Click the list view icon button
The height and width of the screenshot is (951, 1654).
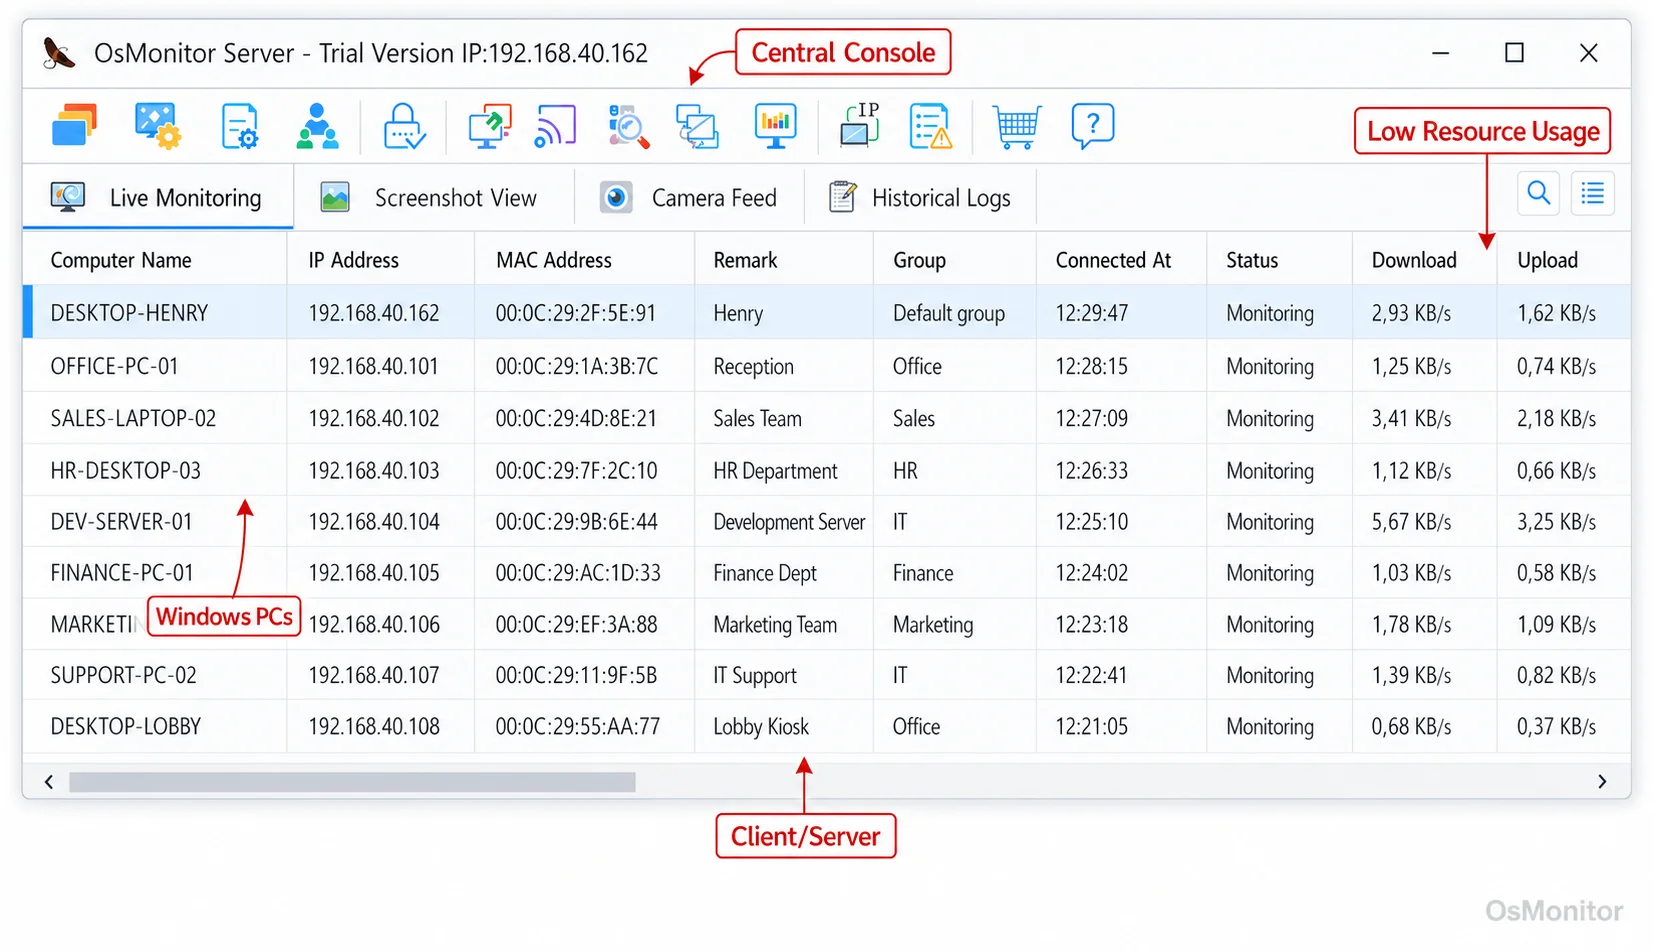click(1592, 192)
